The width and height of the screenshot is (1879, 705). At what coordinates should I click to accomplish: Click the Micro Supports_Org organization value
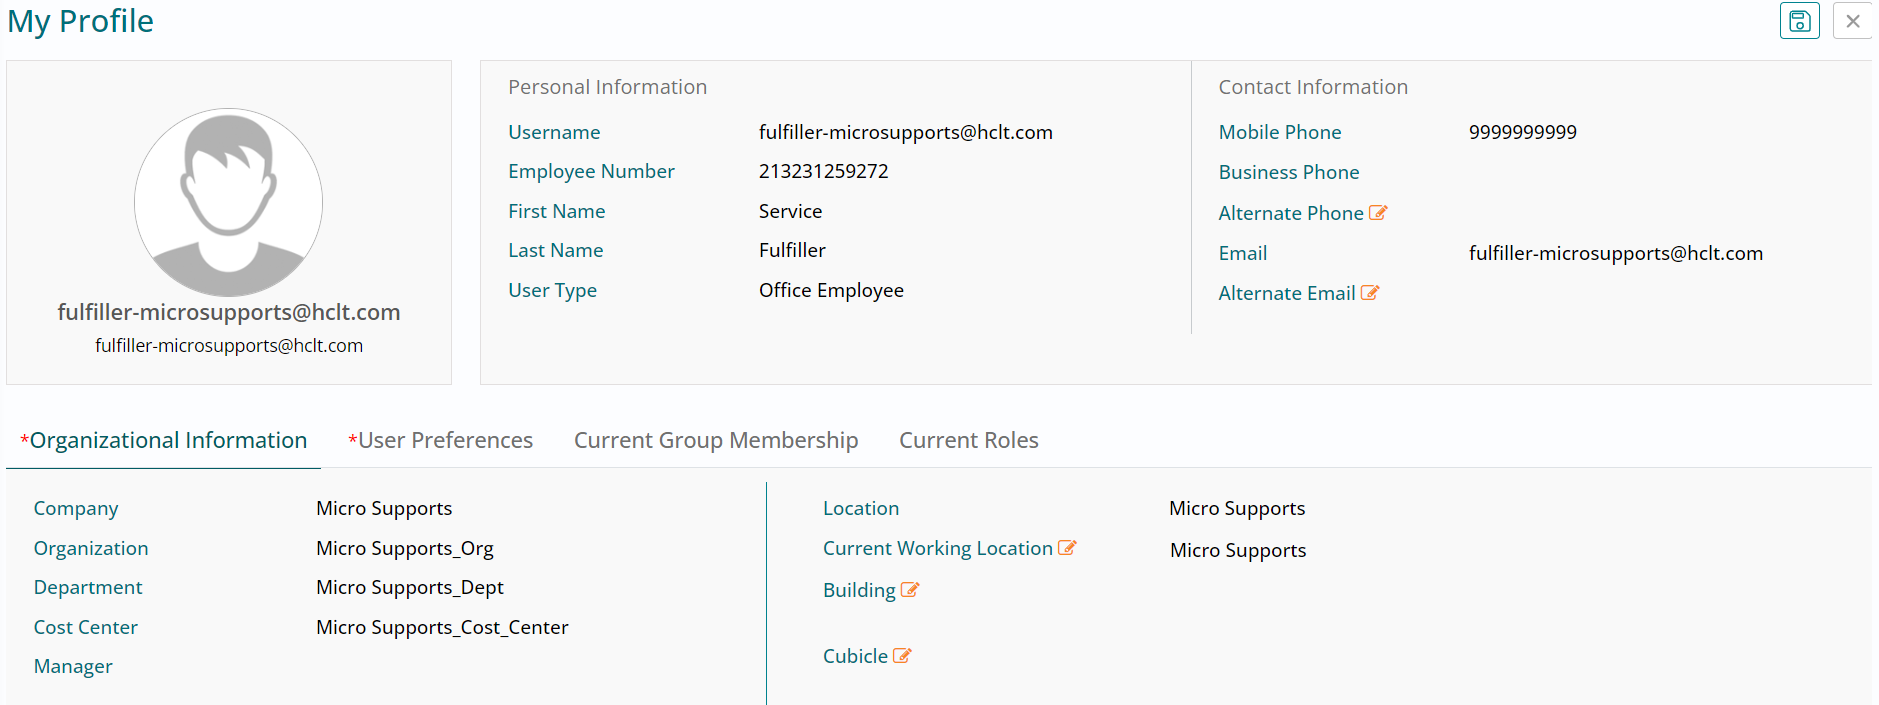pos(405,548)
